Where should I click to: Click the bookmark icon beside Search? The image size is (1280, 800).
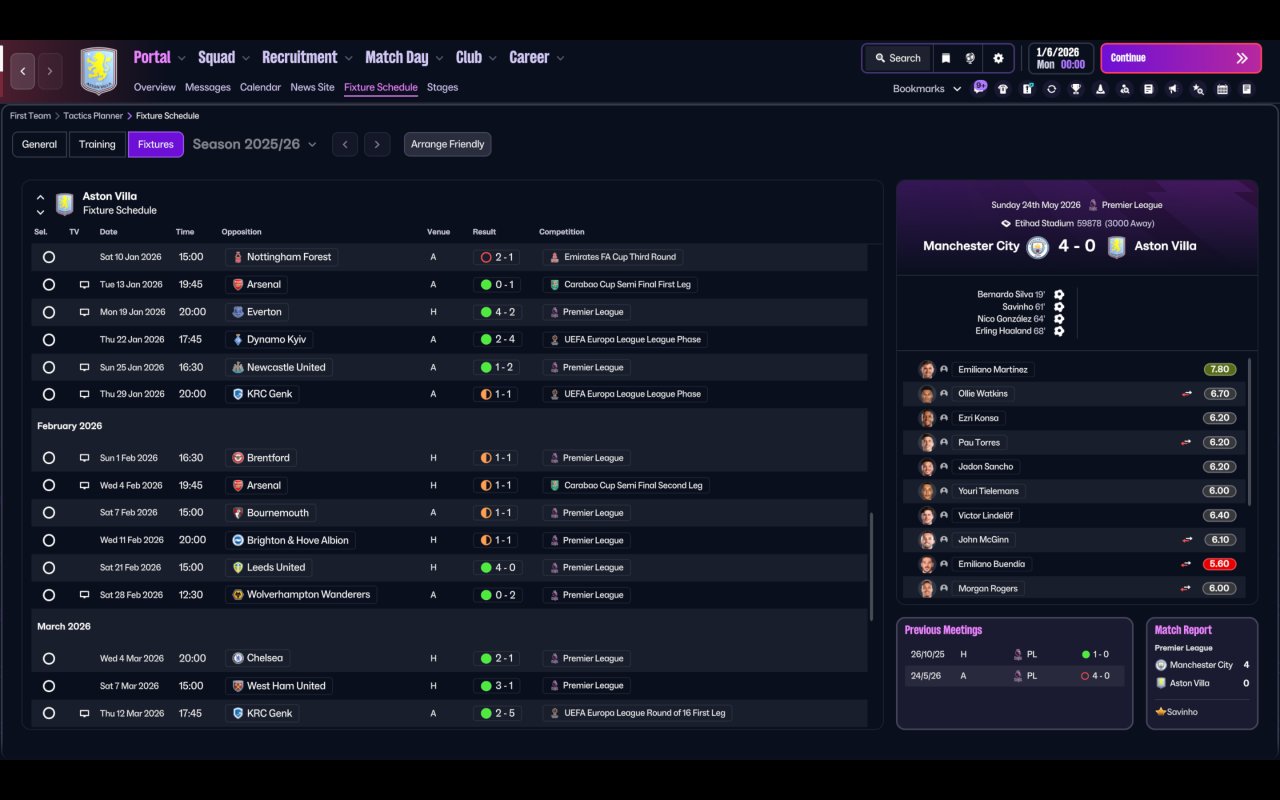[945, 58]
